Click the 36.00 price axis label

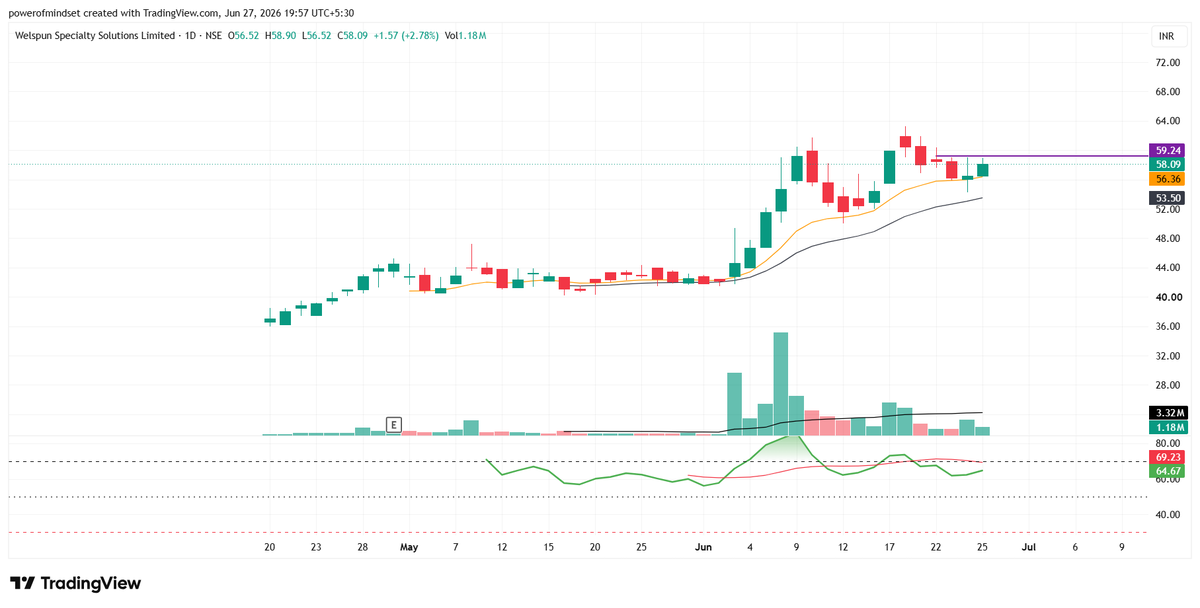[x=1168, y=327]
